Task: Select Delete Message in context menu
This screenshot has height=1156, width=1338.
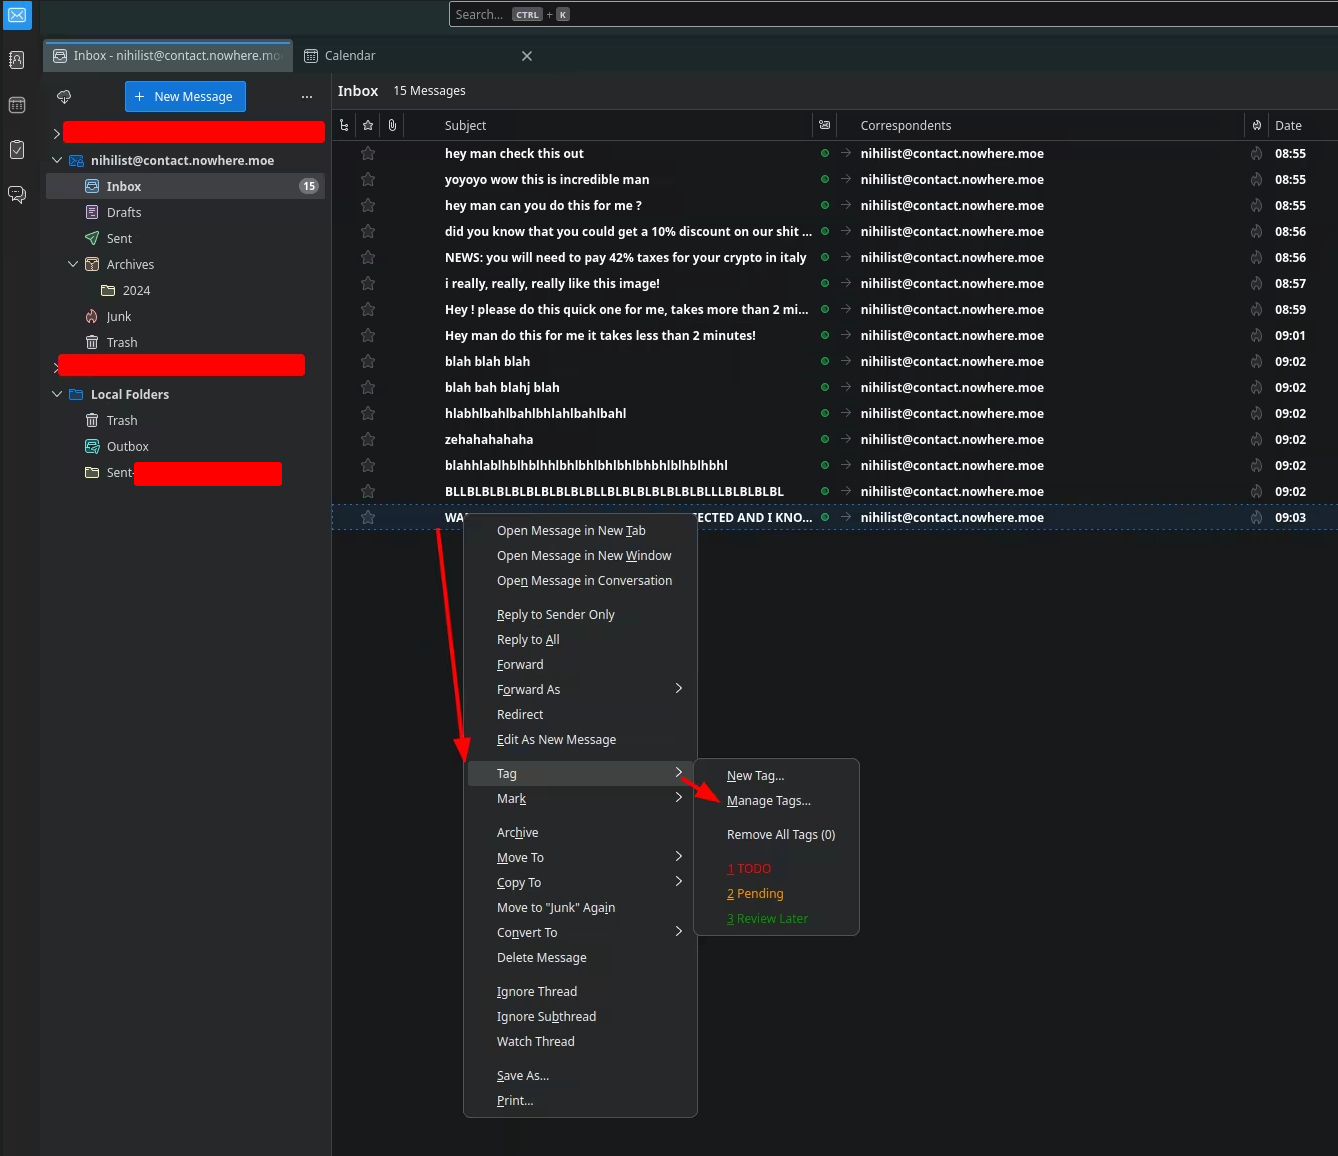Action: pos(541,957)
